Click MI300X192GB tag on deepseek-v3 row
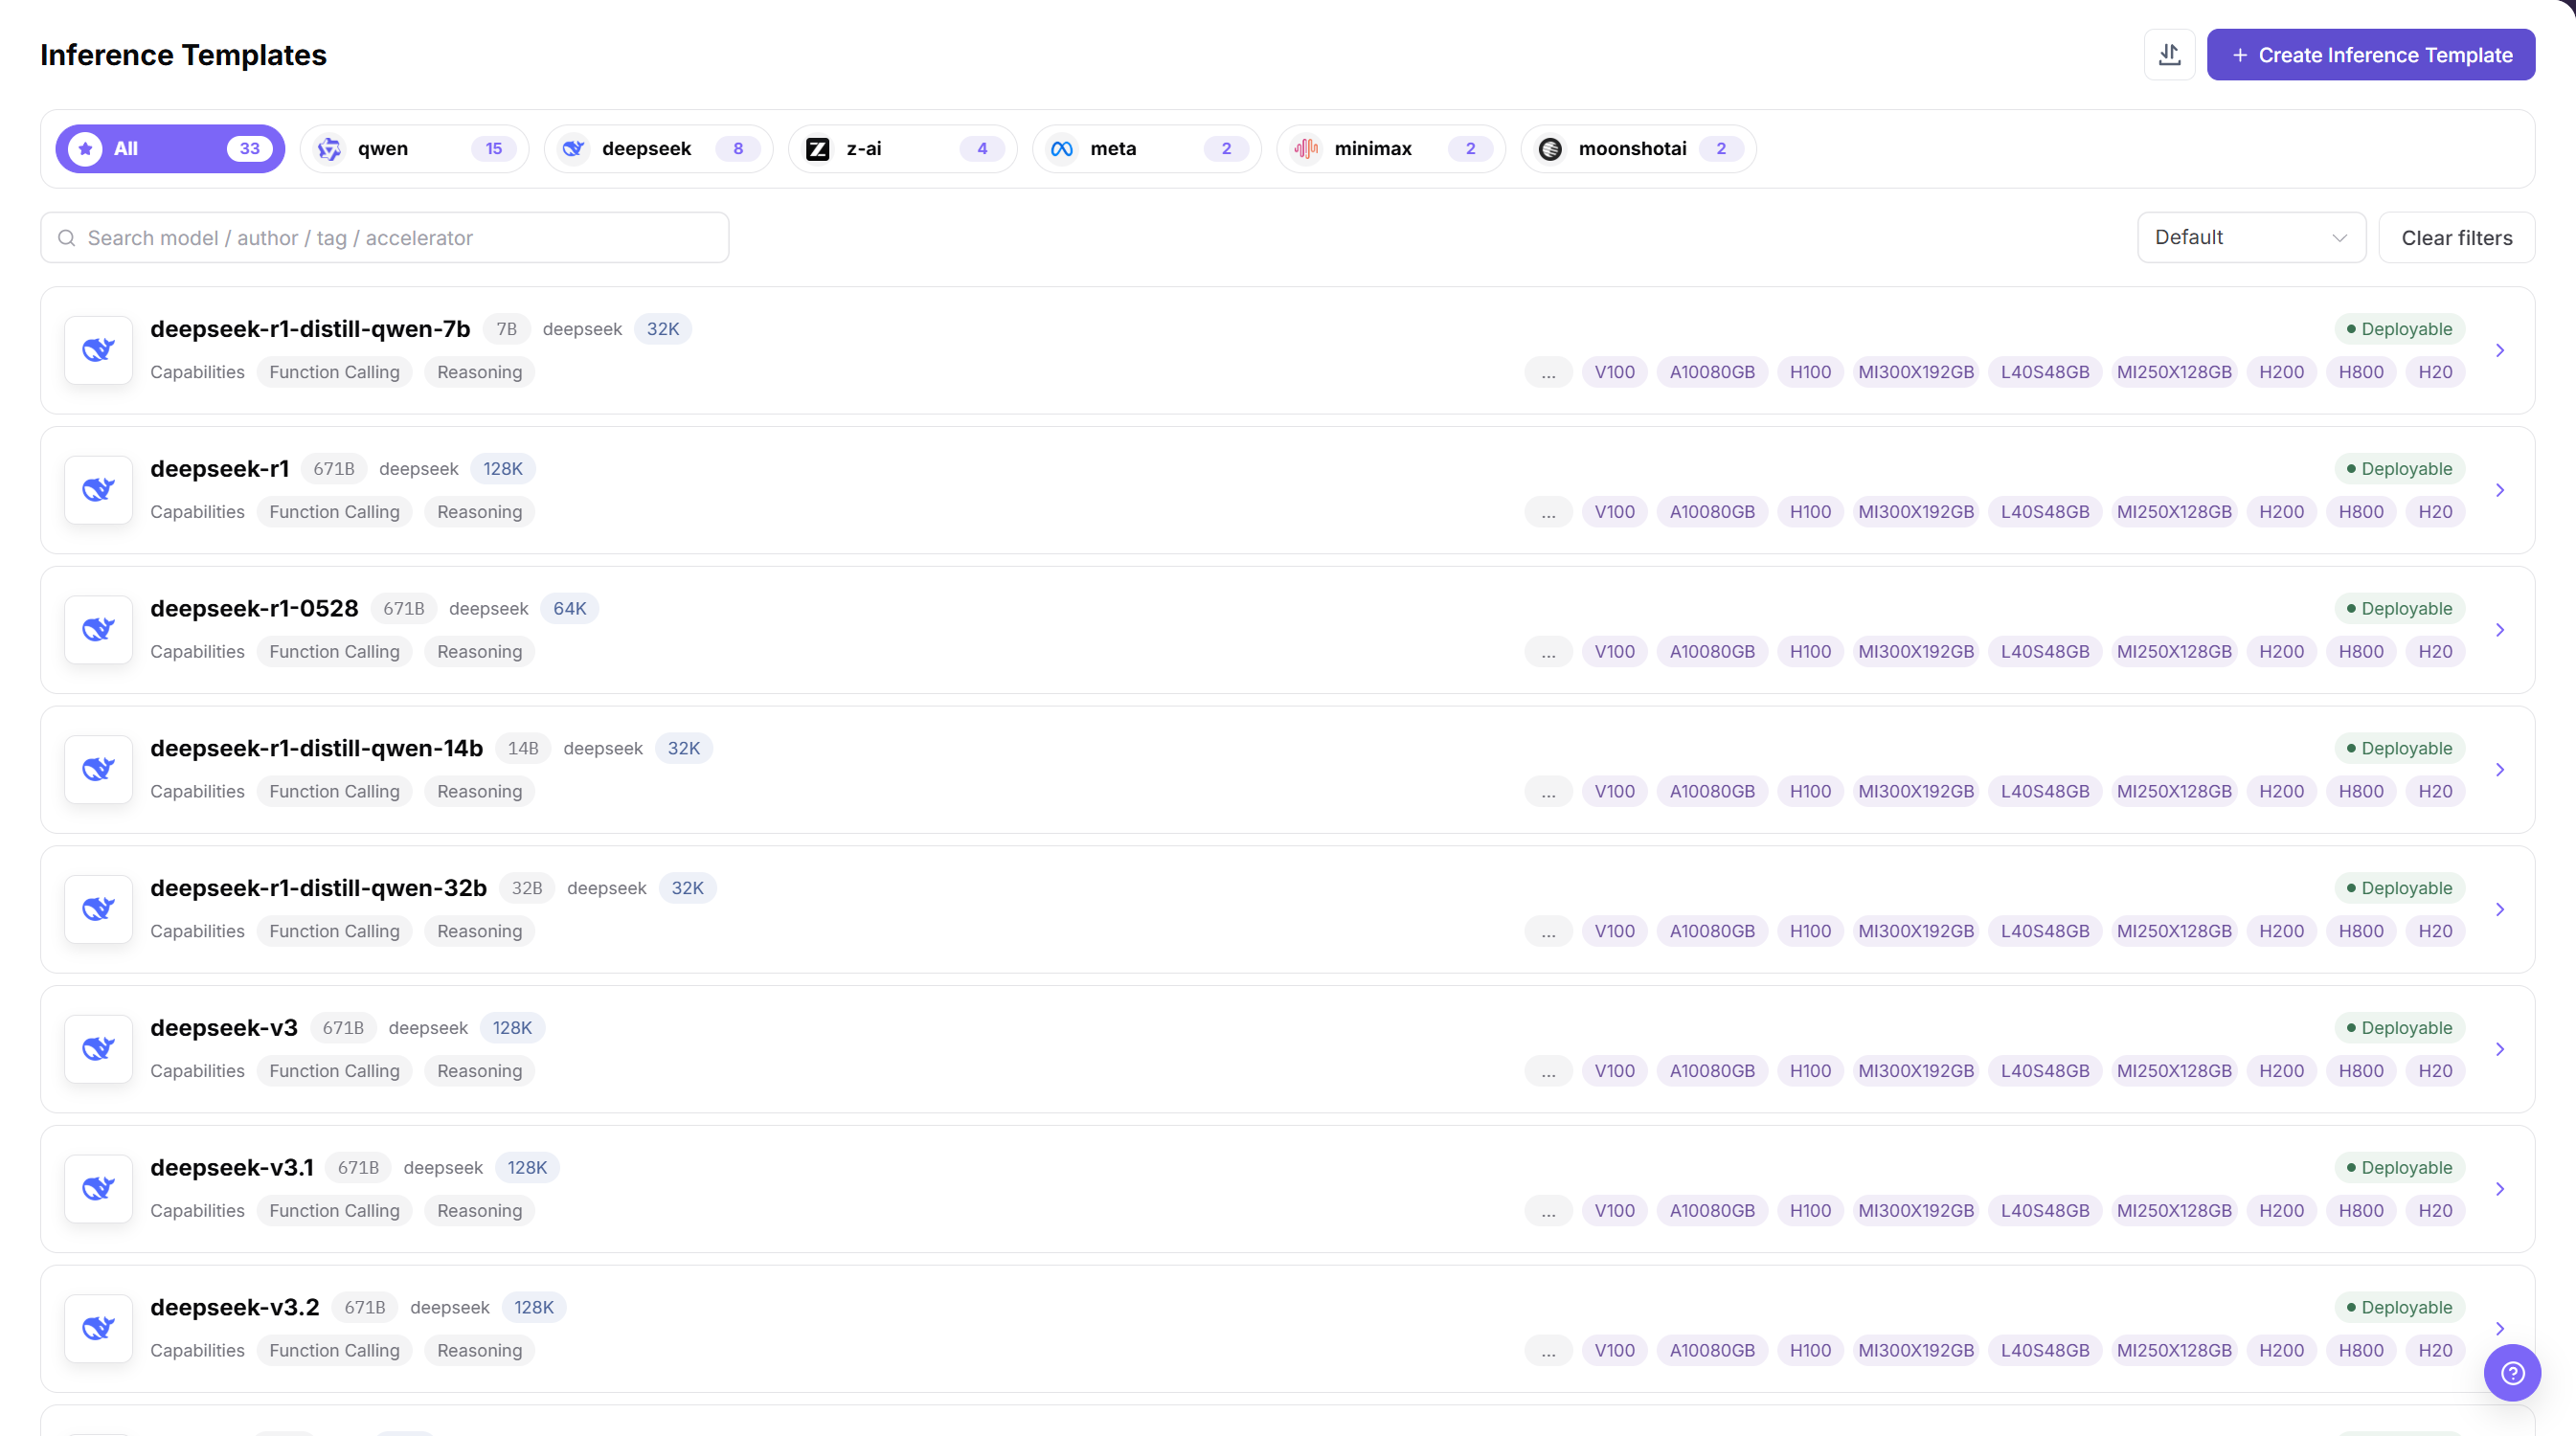Screen dimensions: 2576x1436 point(1916,1071)
